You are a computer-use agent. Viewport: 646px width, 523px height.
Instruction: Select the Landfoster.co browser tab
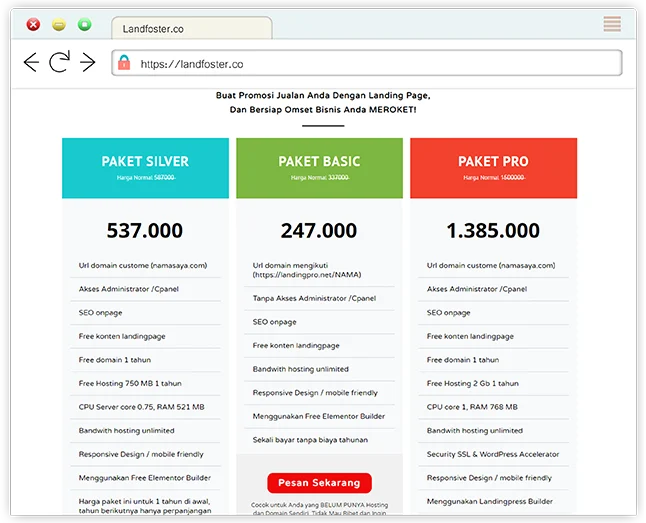click(x=190, y=29)
